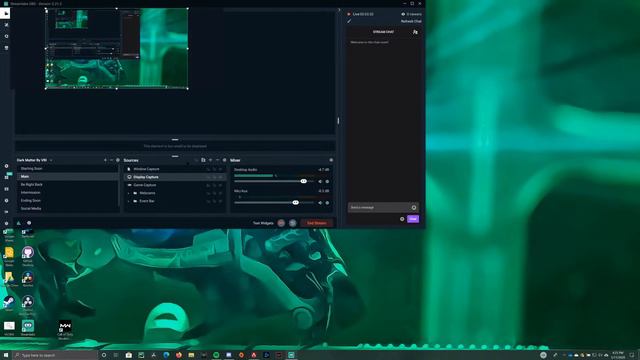Open Microsoft Edge from the taskbar
Viewport: 640px width, 360px height.
click(166, 355)
